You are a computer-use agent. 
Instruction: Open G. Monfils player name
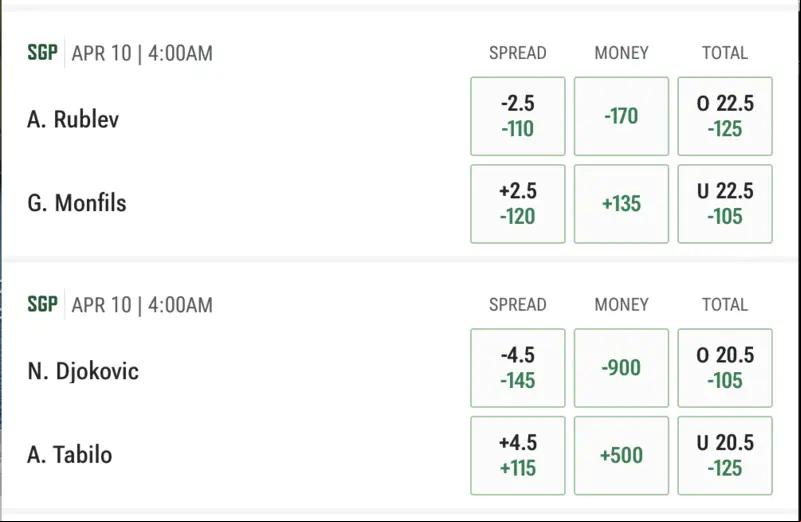[77, 203]
